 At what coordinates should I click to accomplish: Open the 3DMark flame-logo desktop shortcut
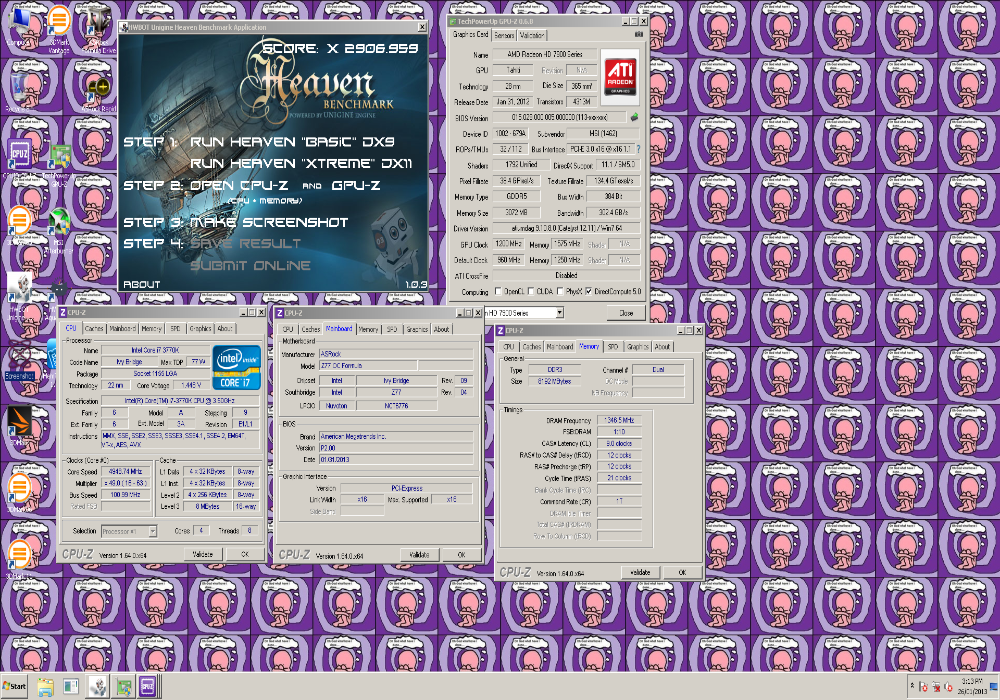19,425
